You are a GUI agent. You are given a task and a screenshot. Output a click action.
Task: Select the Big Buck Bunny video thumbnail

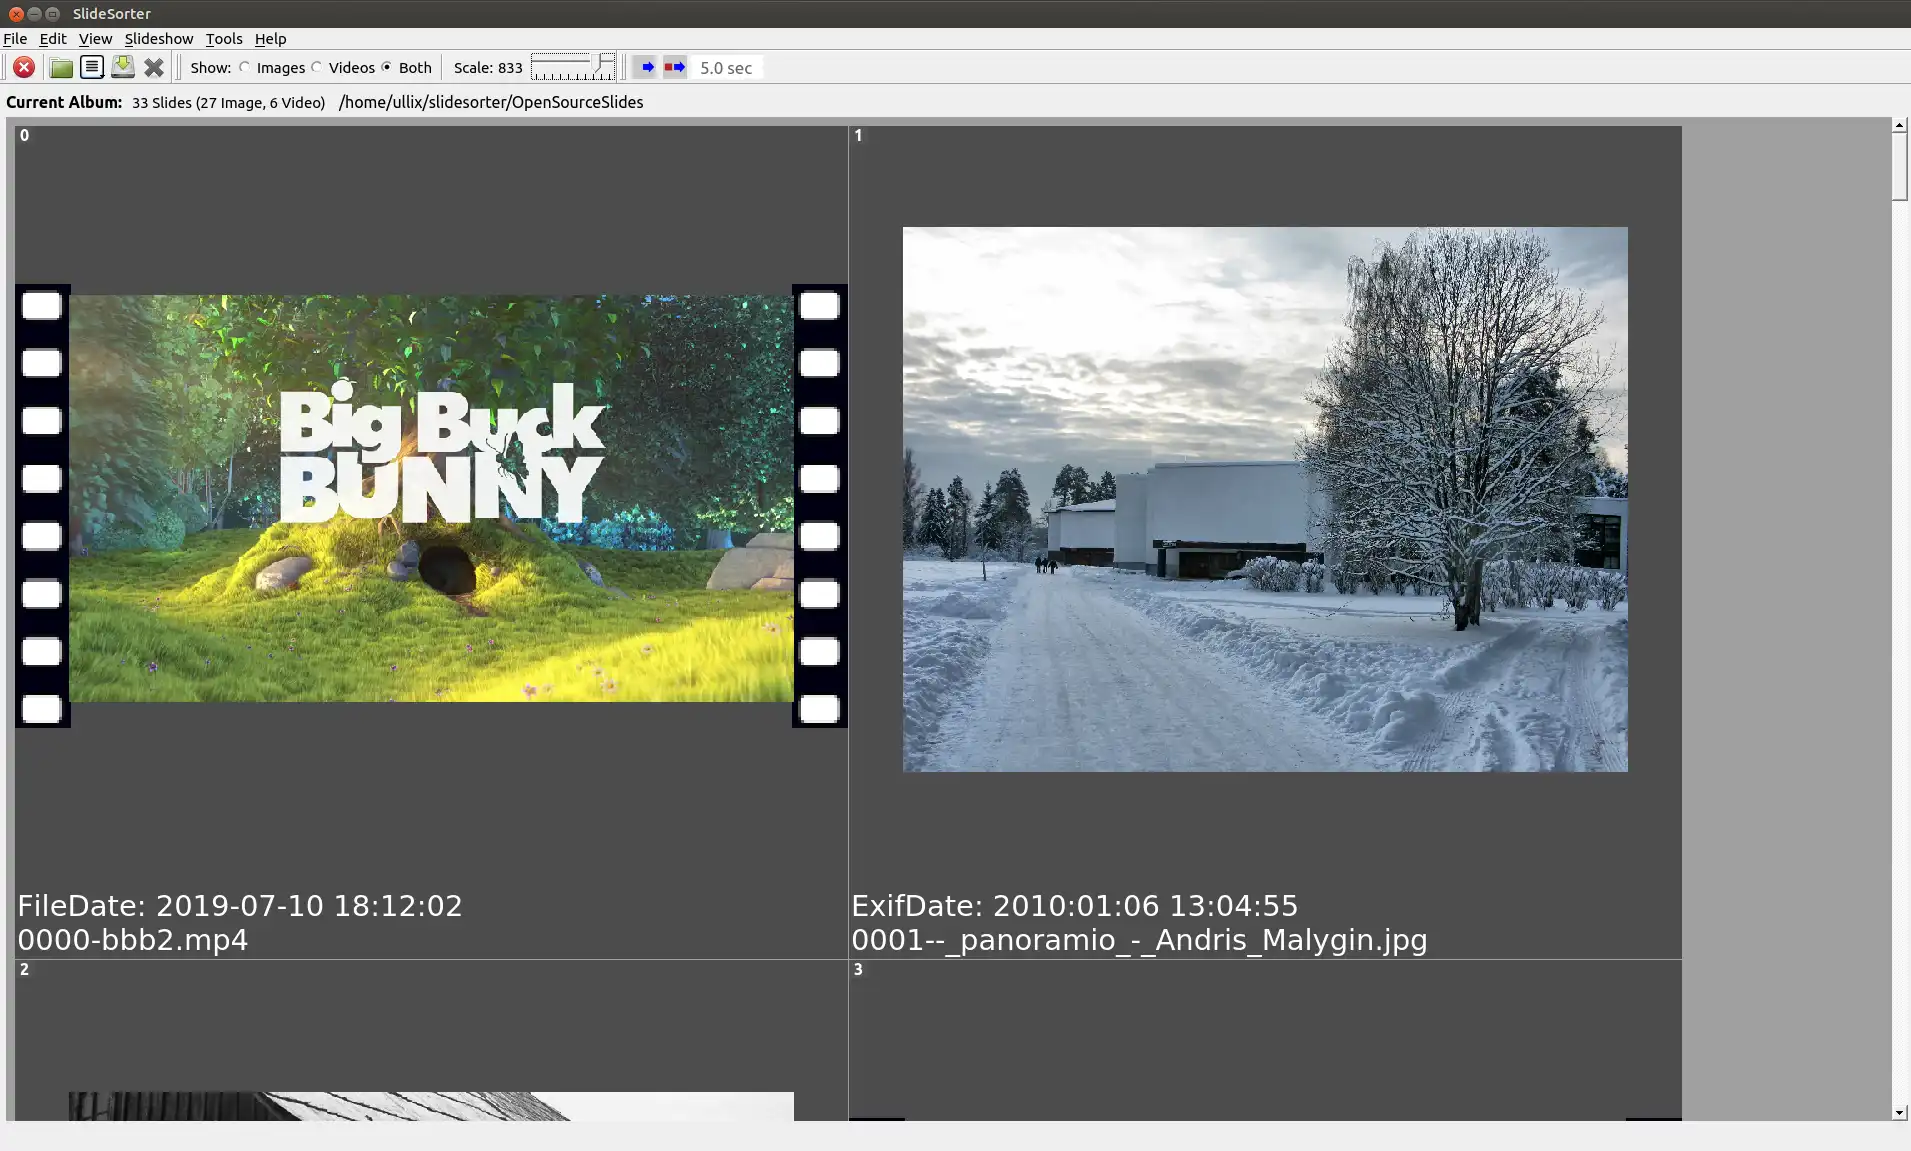(431, 498)
